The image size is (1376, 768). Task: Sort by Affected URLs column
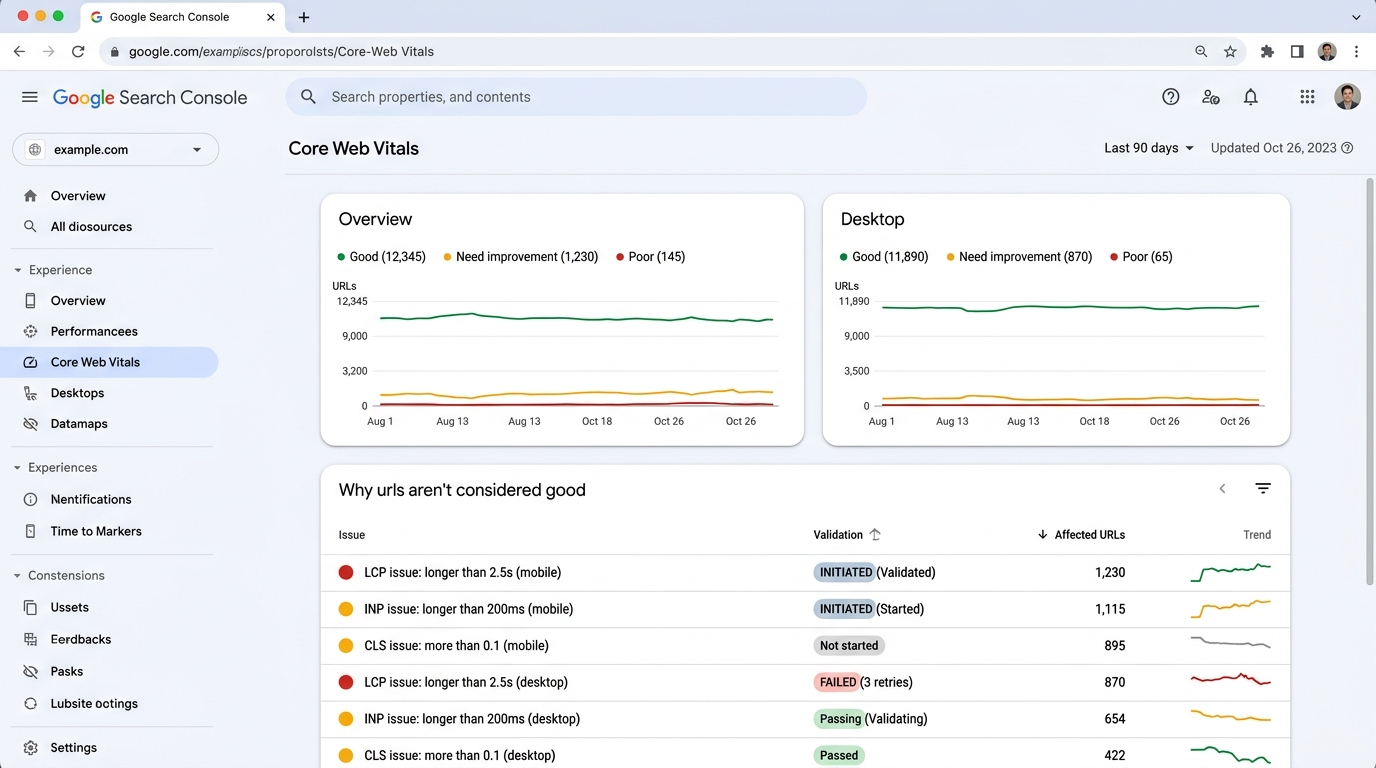(x=1081, y=535)
